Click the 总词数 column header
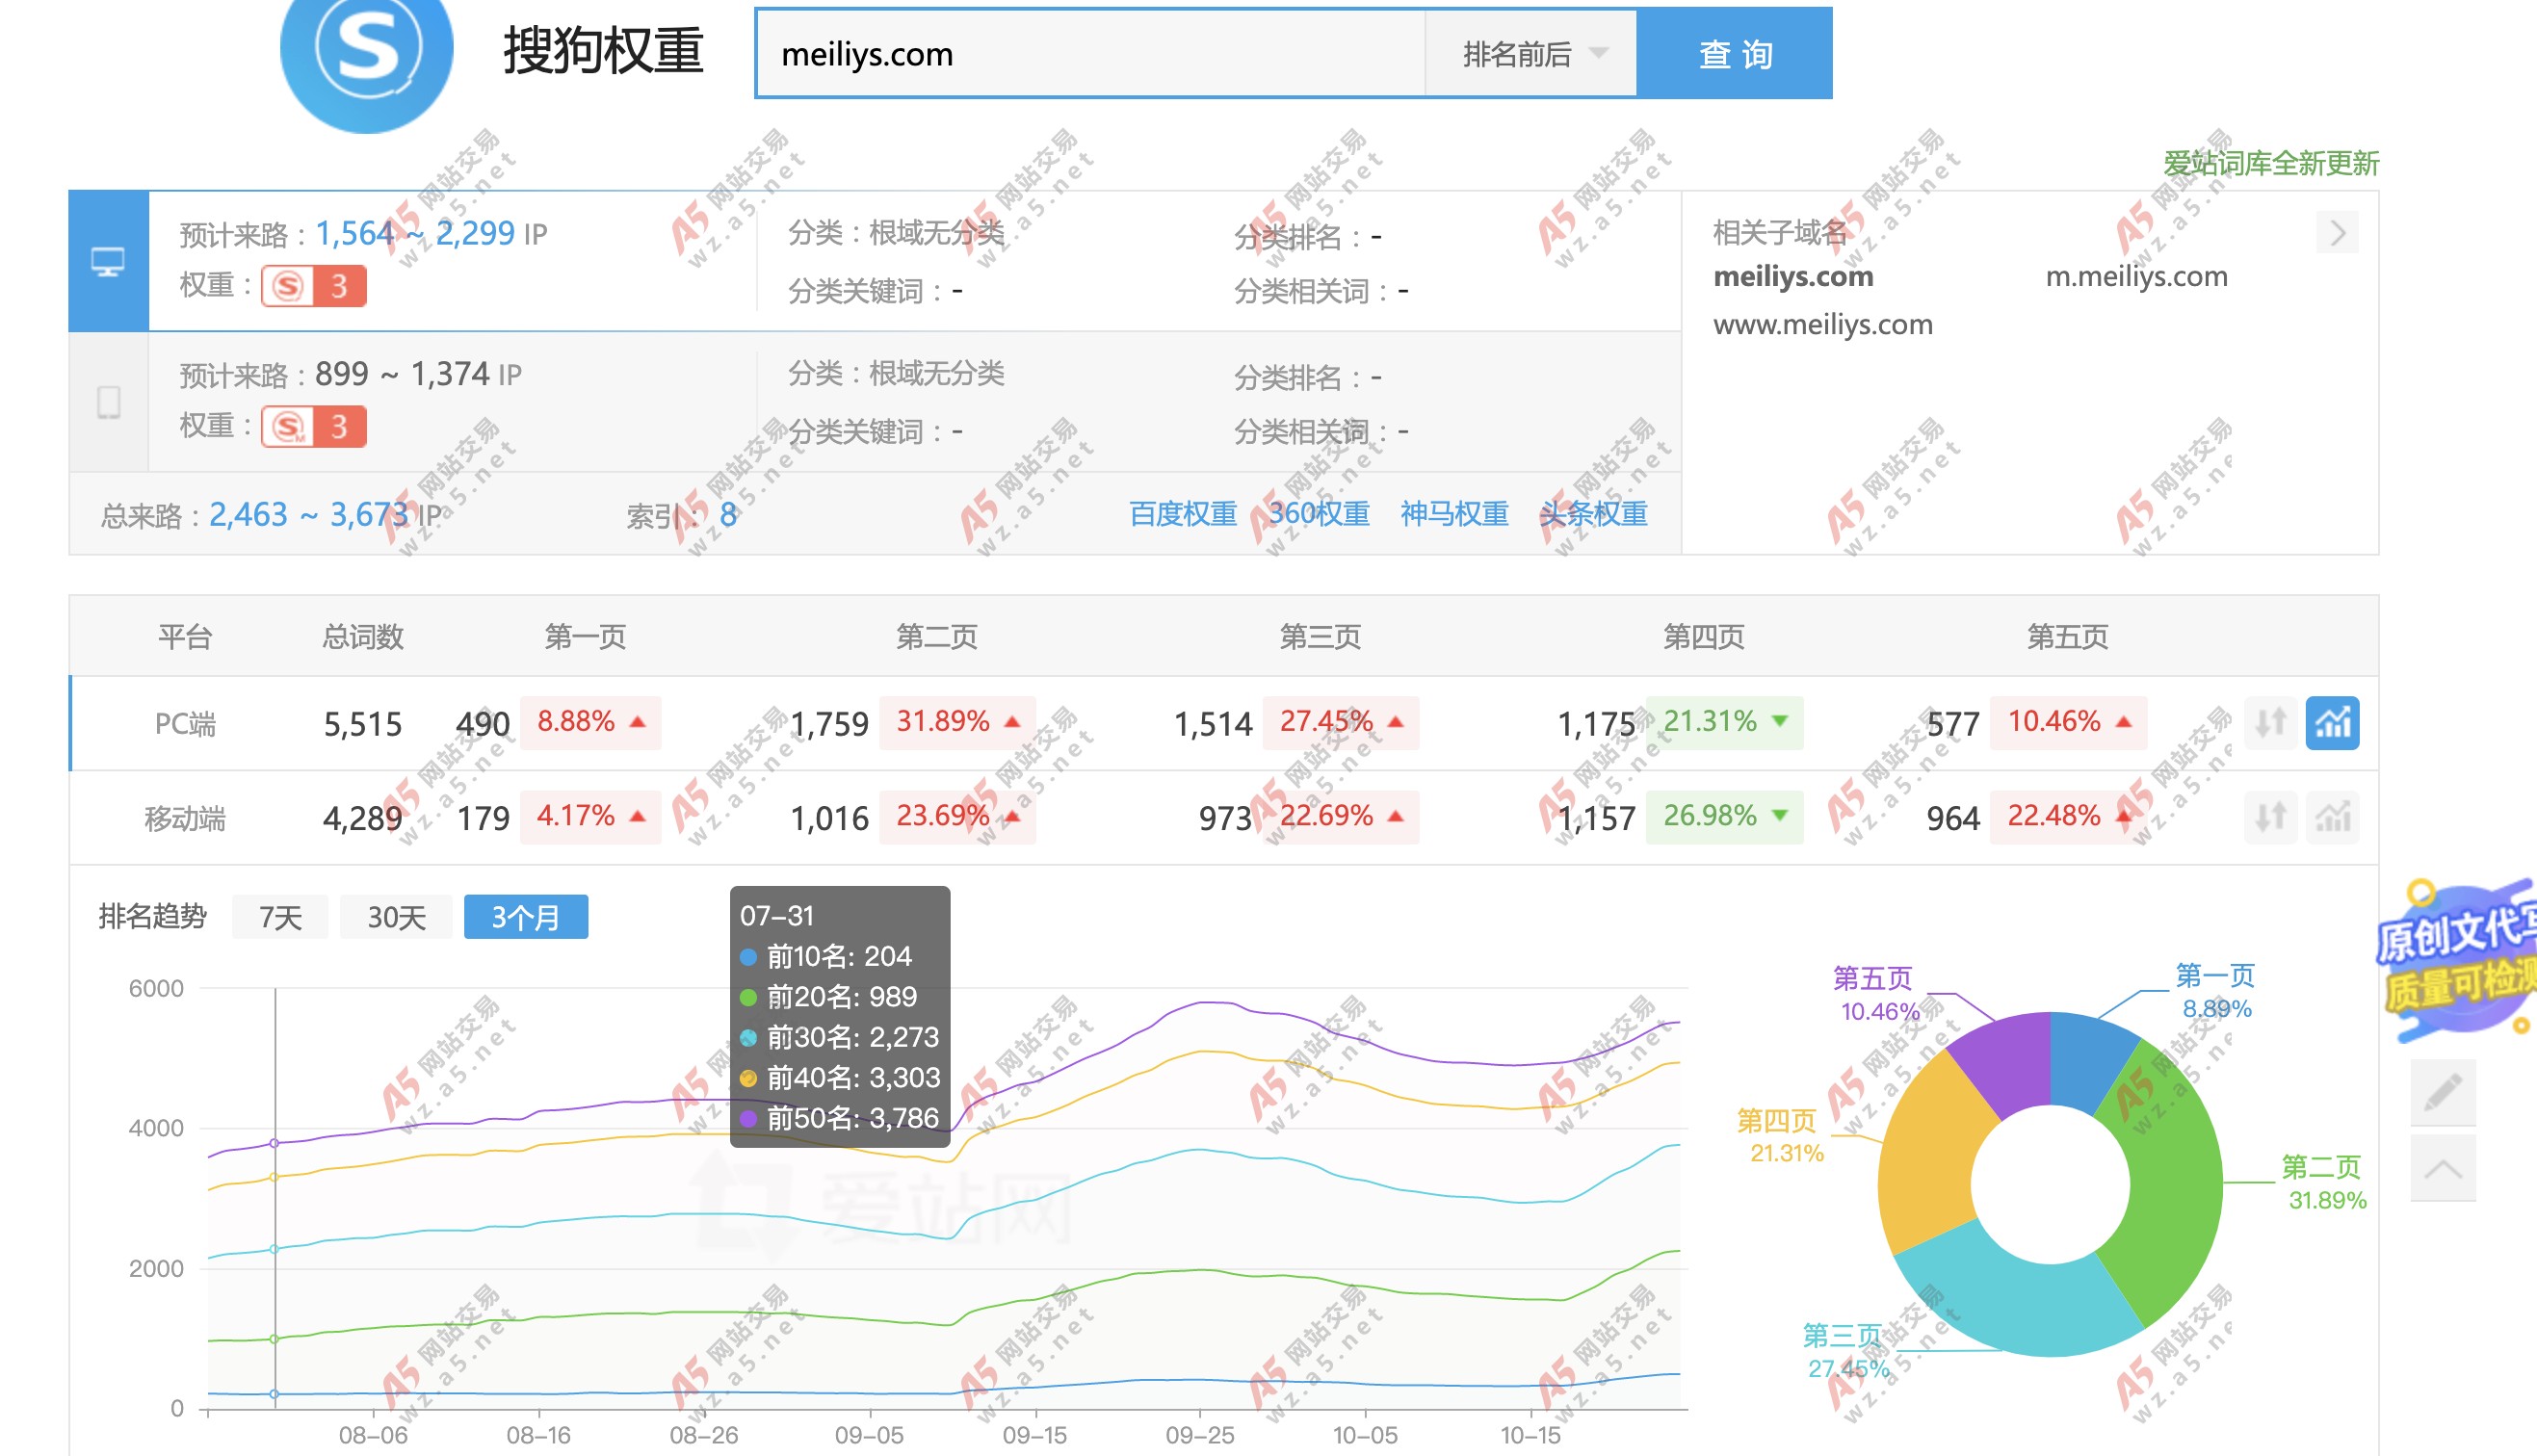This screenshot has width=2537, height=1456. pyautogui.click(x=362, y=636)
